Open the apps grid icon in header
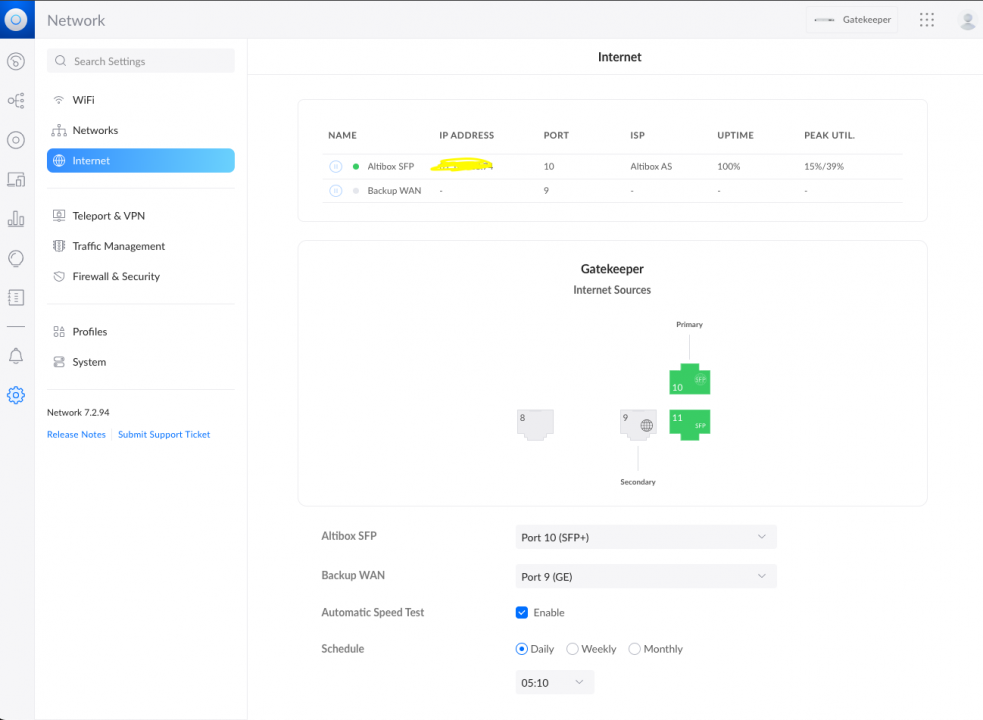The image size is (983, 720). (x=926, y=20)
